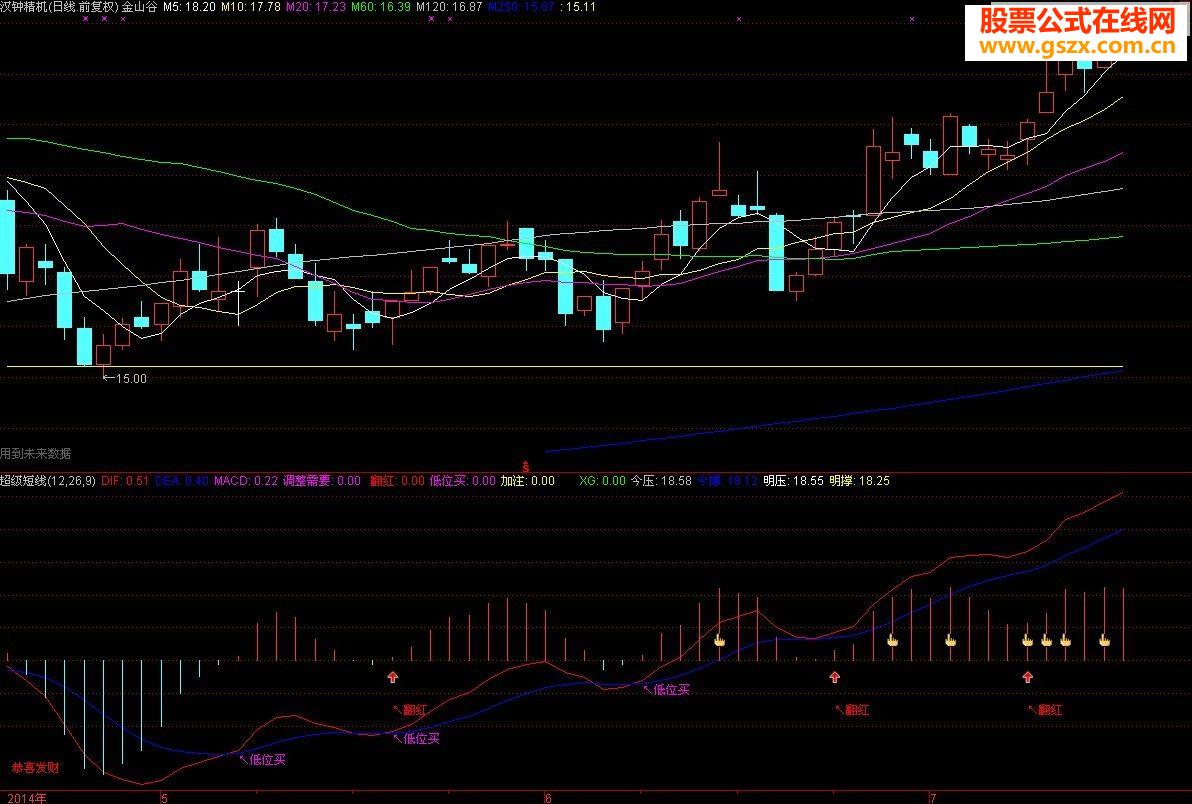The height and width of the screenshot is (804, 1192).
Task: Click the 加注: 0.00 readout
Action: coord(528,481)
